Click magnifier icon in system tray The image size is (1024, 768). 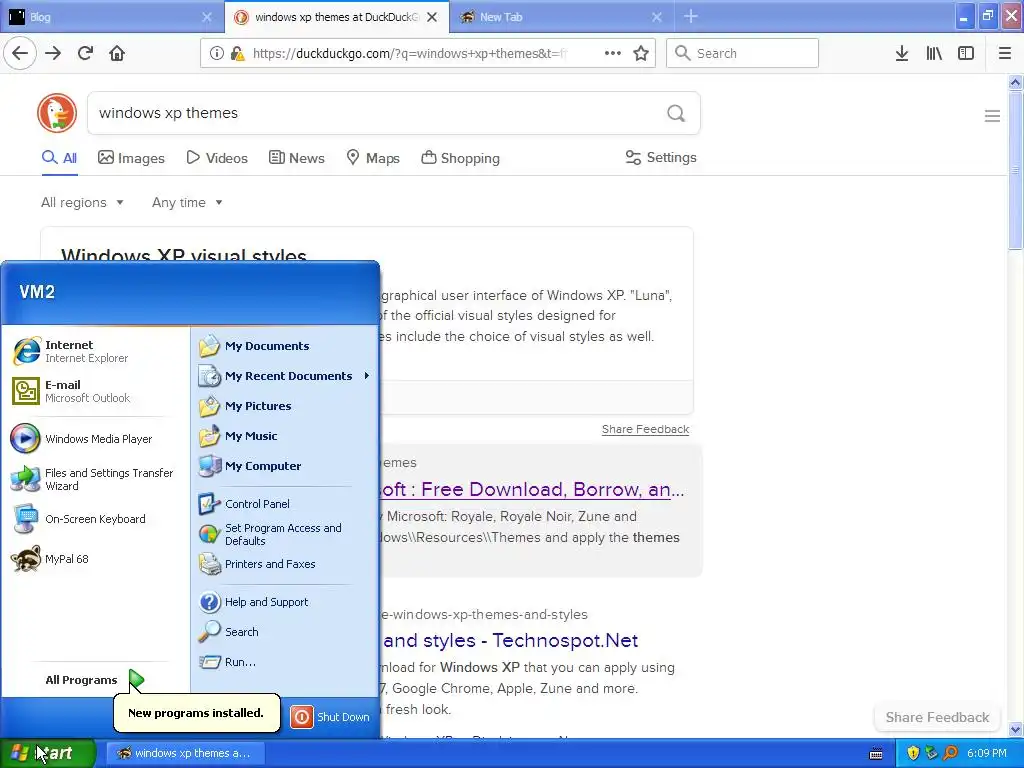950,753
